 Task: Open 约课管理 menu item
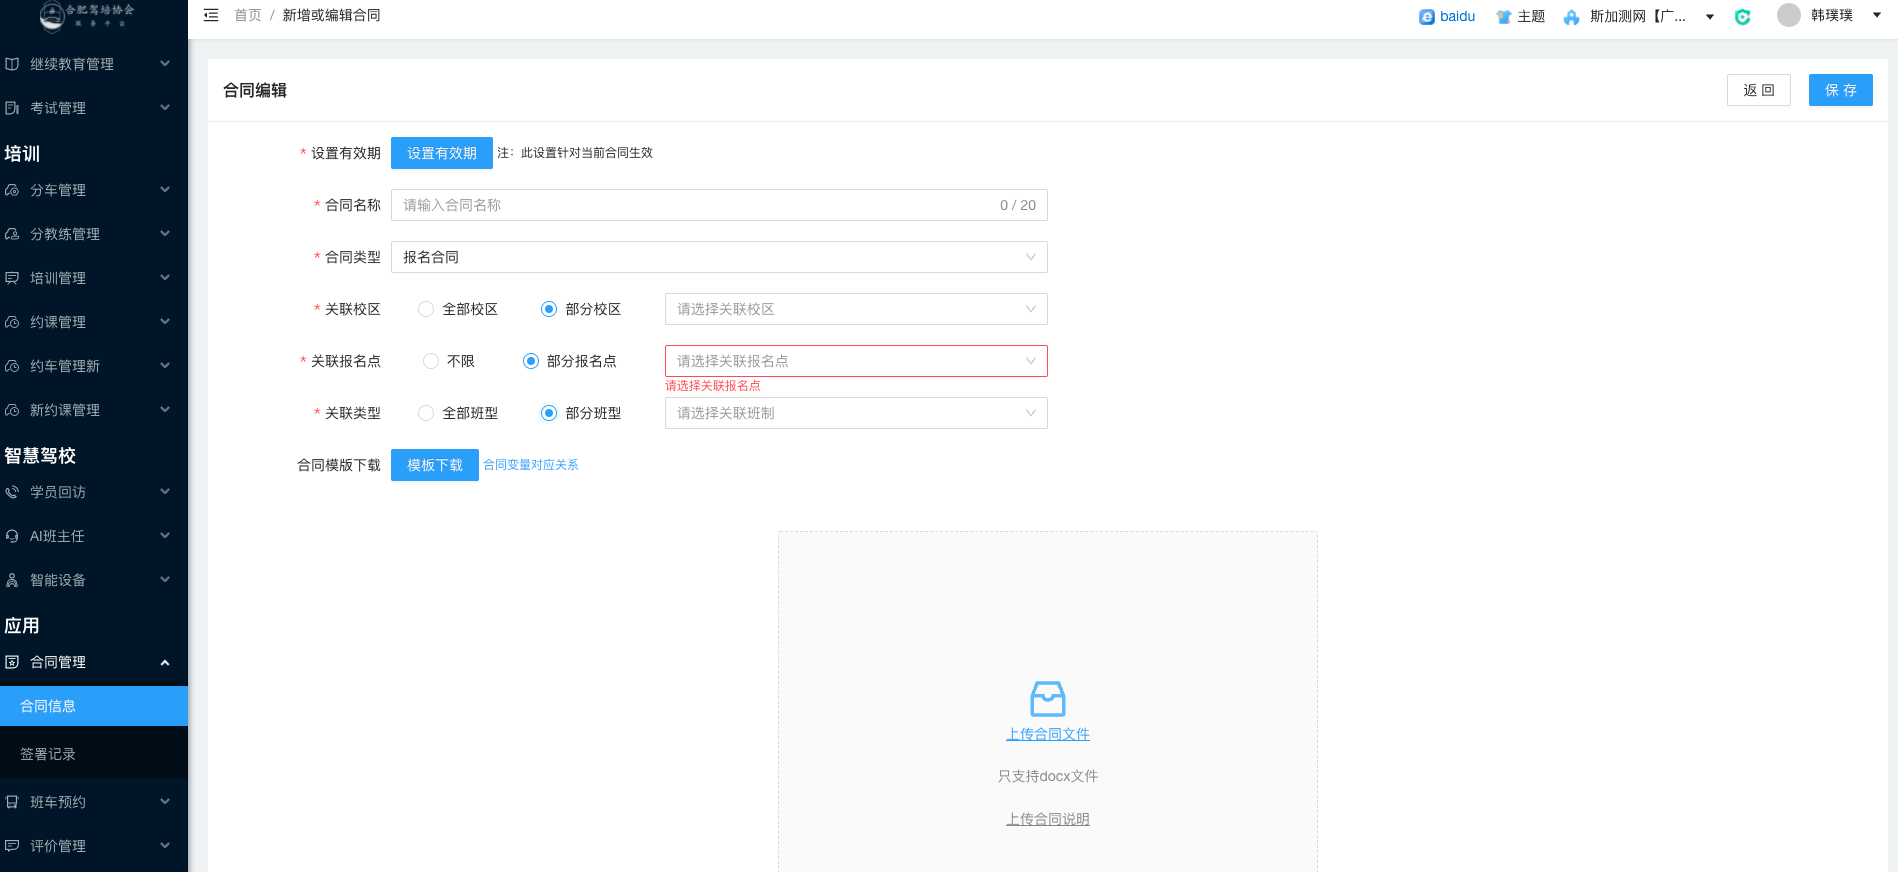tap(94, 322)
